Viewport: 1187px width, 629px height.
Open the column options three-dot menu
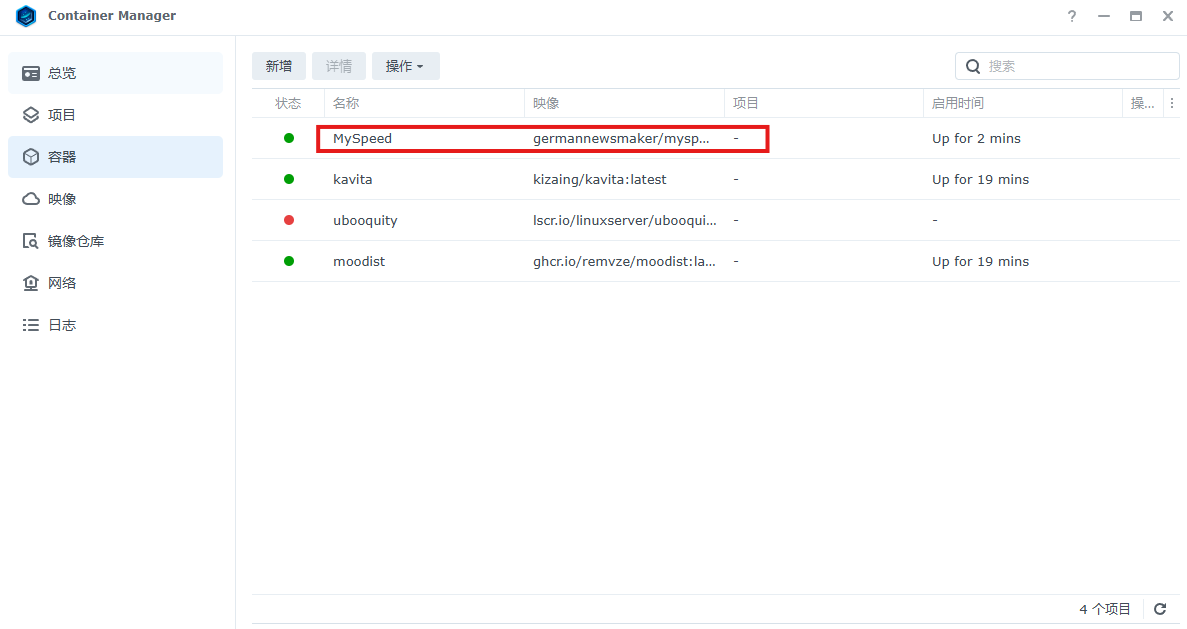(x=1172, y=103)
